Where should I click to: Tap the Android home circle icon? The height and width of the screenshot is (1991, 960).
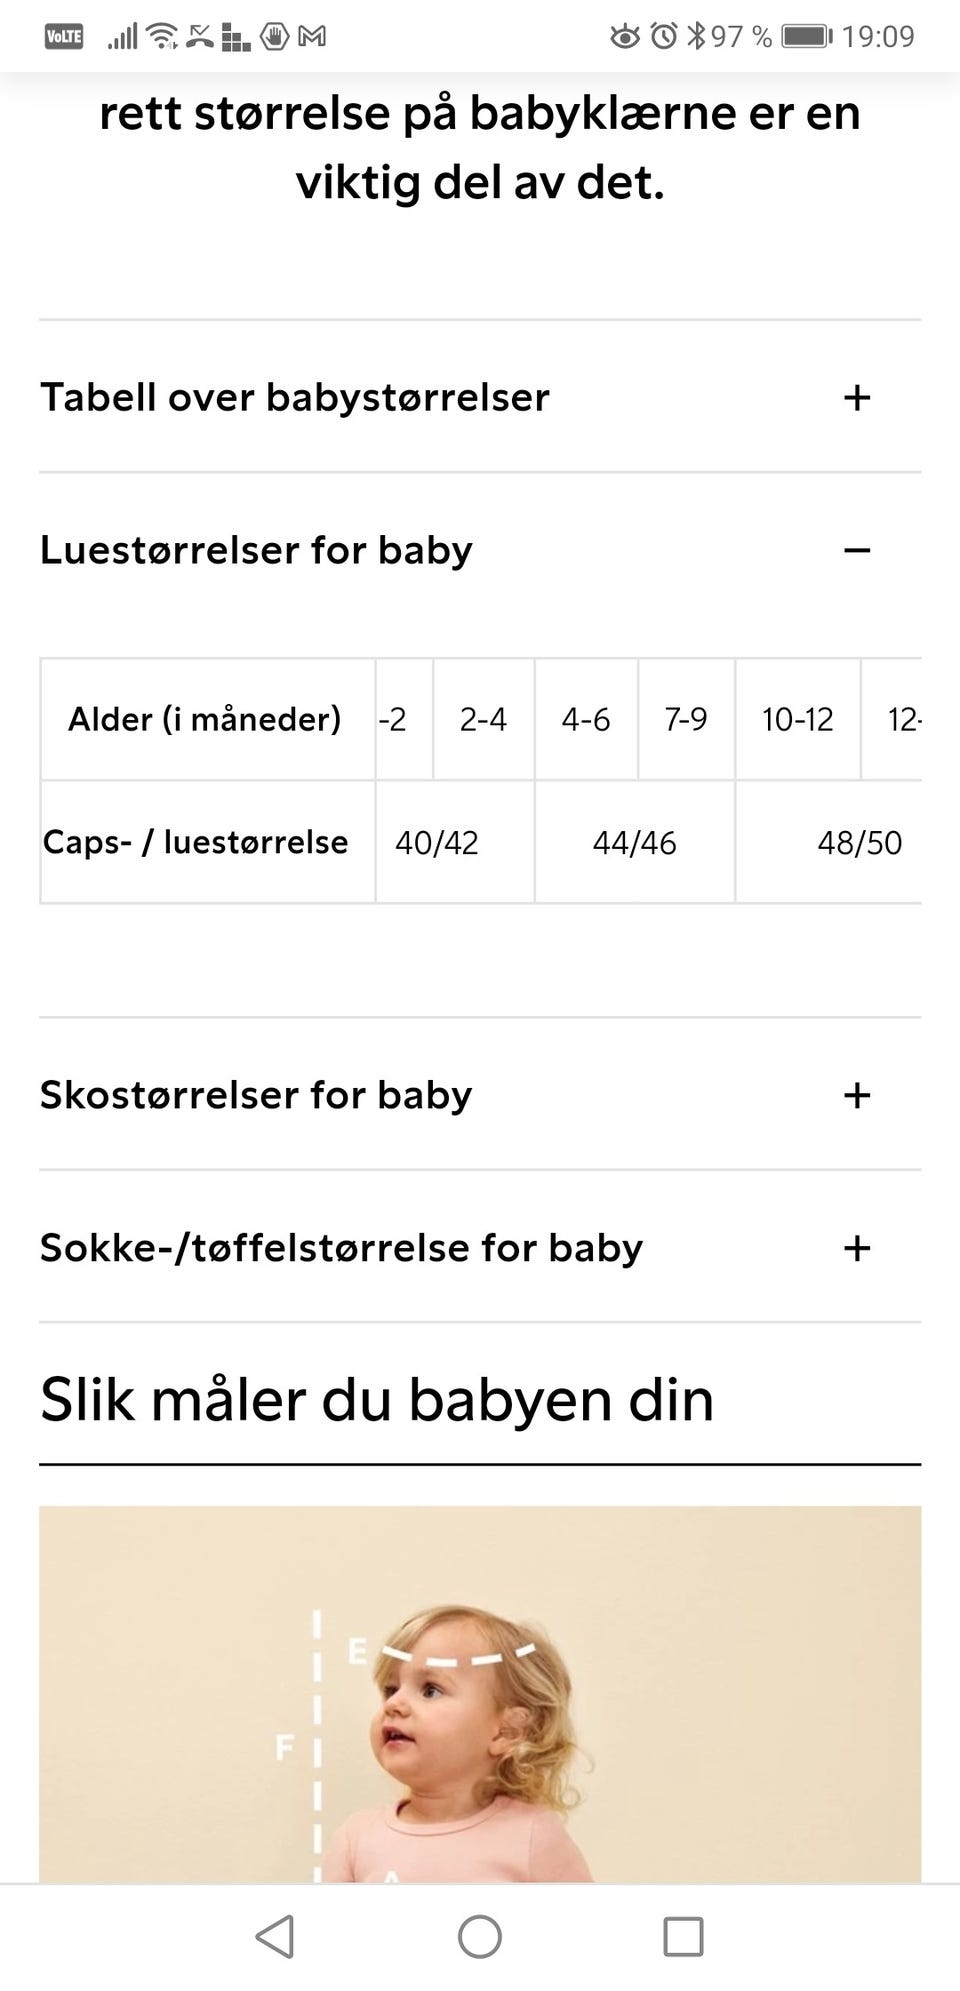480,1936
